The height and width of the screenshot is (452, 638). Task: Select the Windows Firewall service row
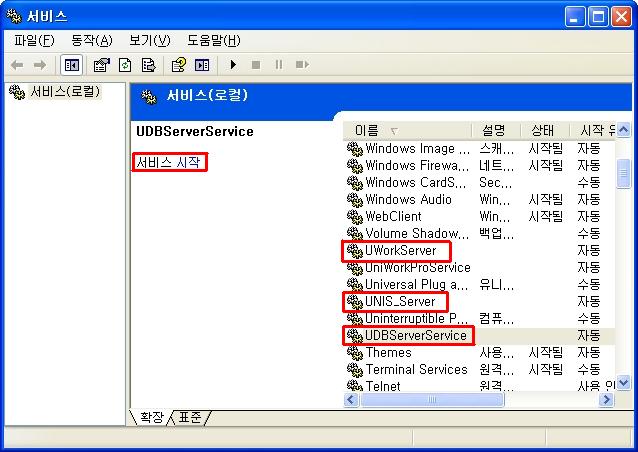pos(480,166)
